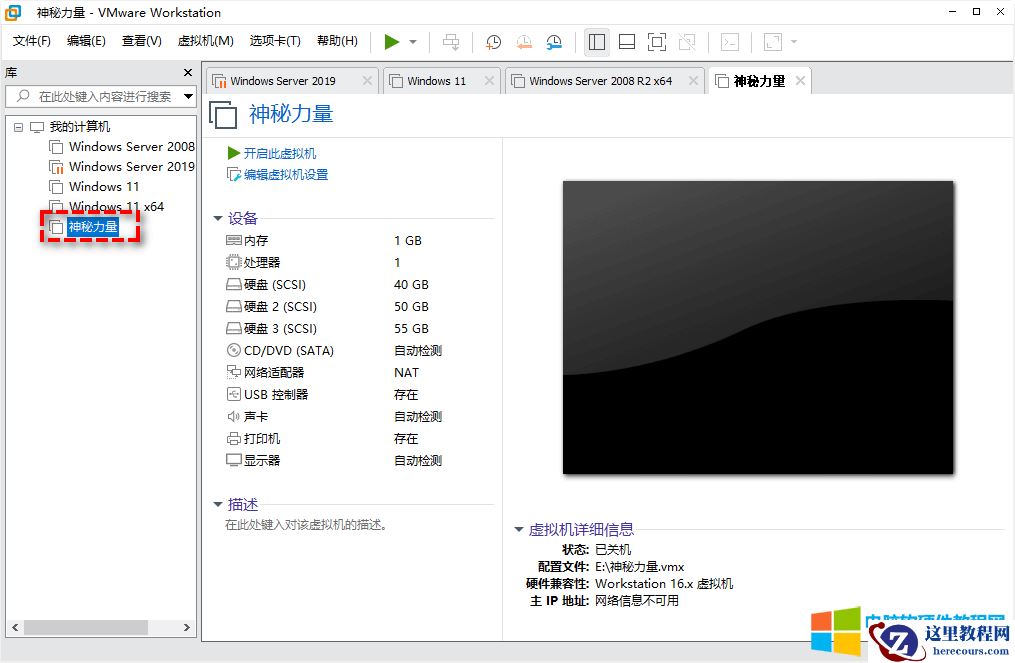Click the console view toolbar icon
This screenshot has height=663, width=1015.
(x=730, y=42)
